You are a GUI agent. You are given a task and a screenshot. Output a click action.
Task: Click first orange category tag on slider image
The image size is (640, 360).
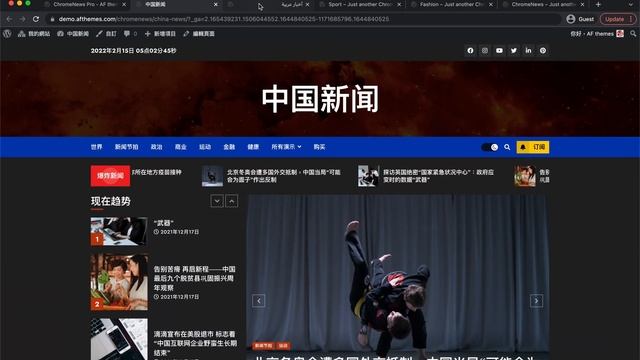point(263,346)
